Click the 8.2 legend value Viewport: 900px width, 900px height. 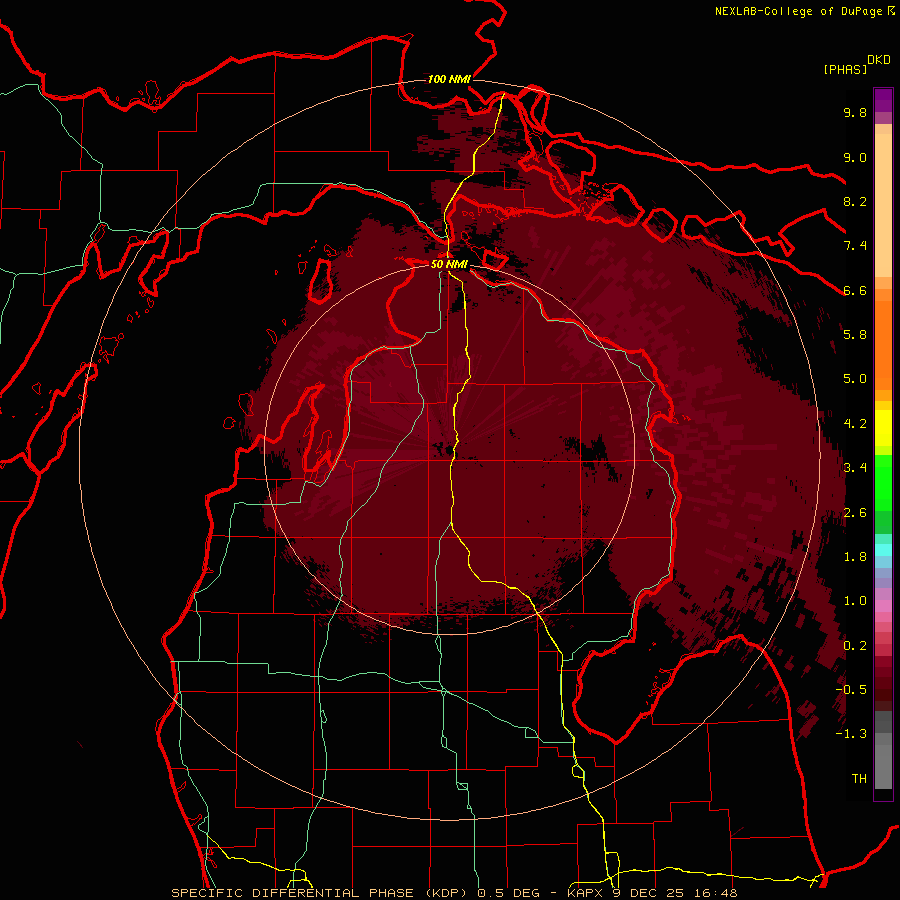tap(855, 201)
